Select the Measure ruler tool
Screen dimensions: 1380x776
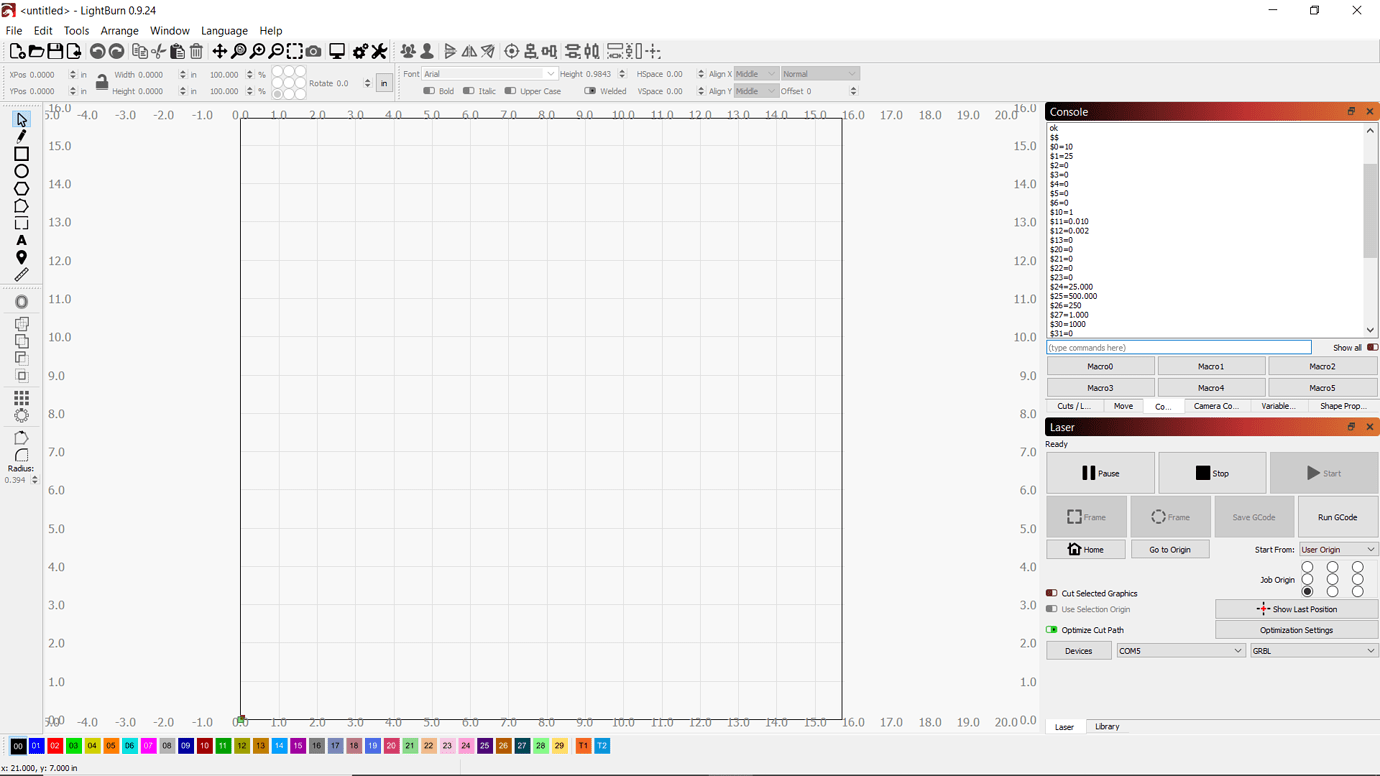click(x=21, y=275)
